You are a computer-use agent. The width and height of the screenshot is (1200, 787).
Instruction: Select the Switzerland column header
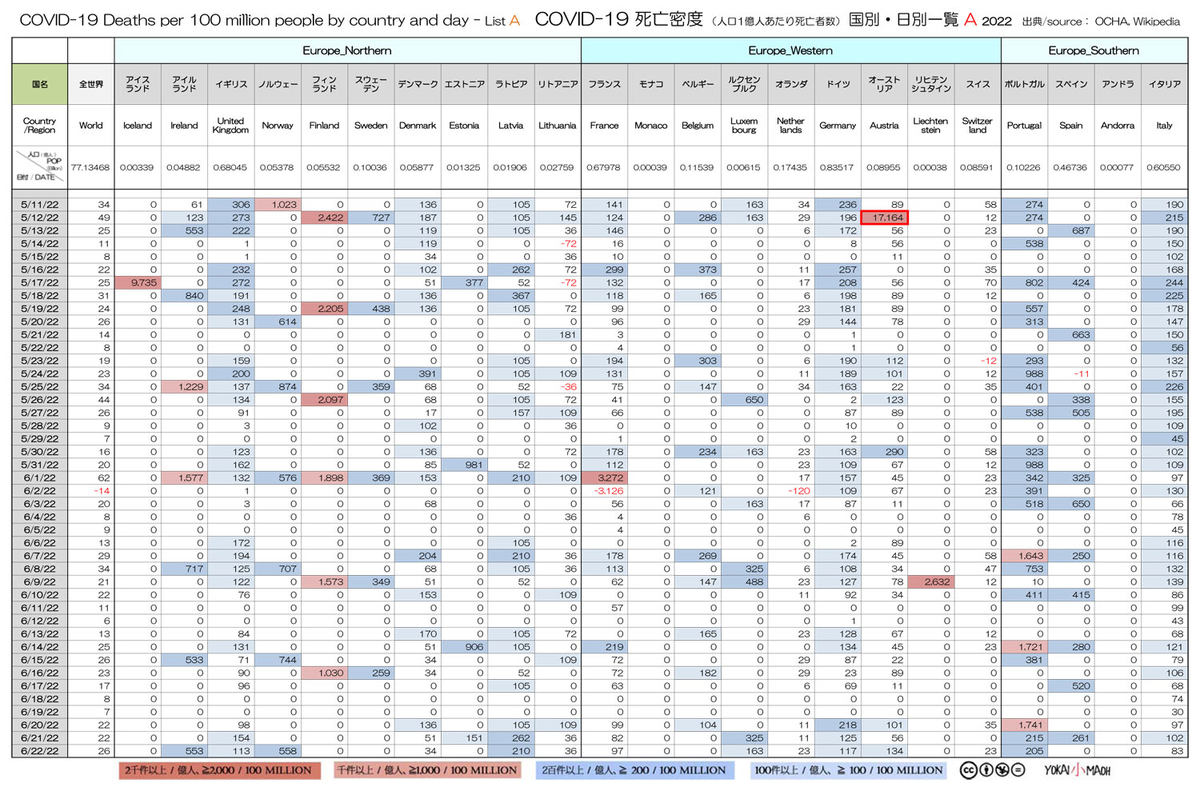[x=977, y=127]
